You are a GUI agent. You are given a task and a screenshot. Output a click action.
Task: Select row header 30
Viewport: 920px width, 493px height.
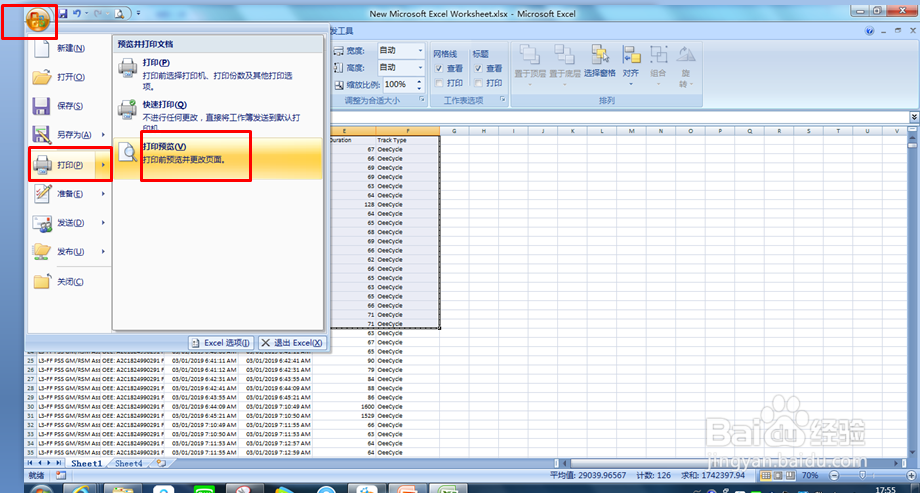click(x=31, y=406)
